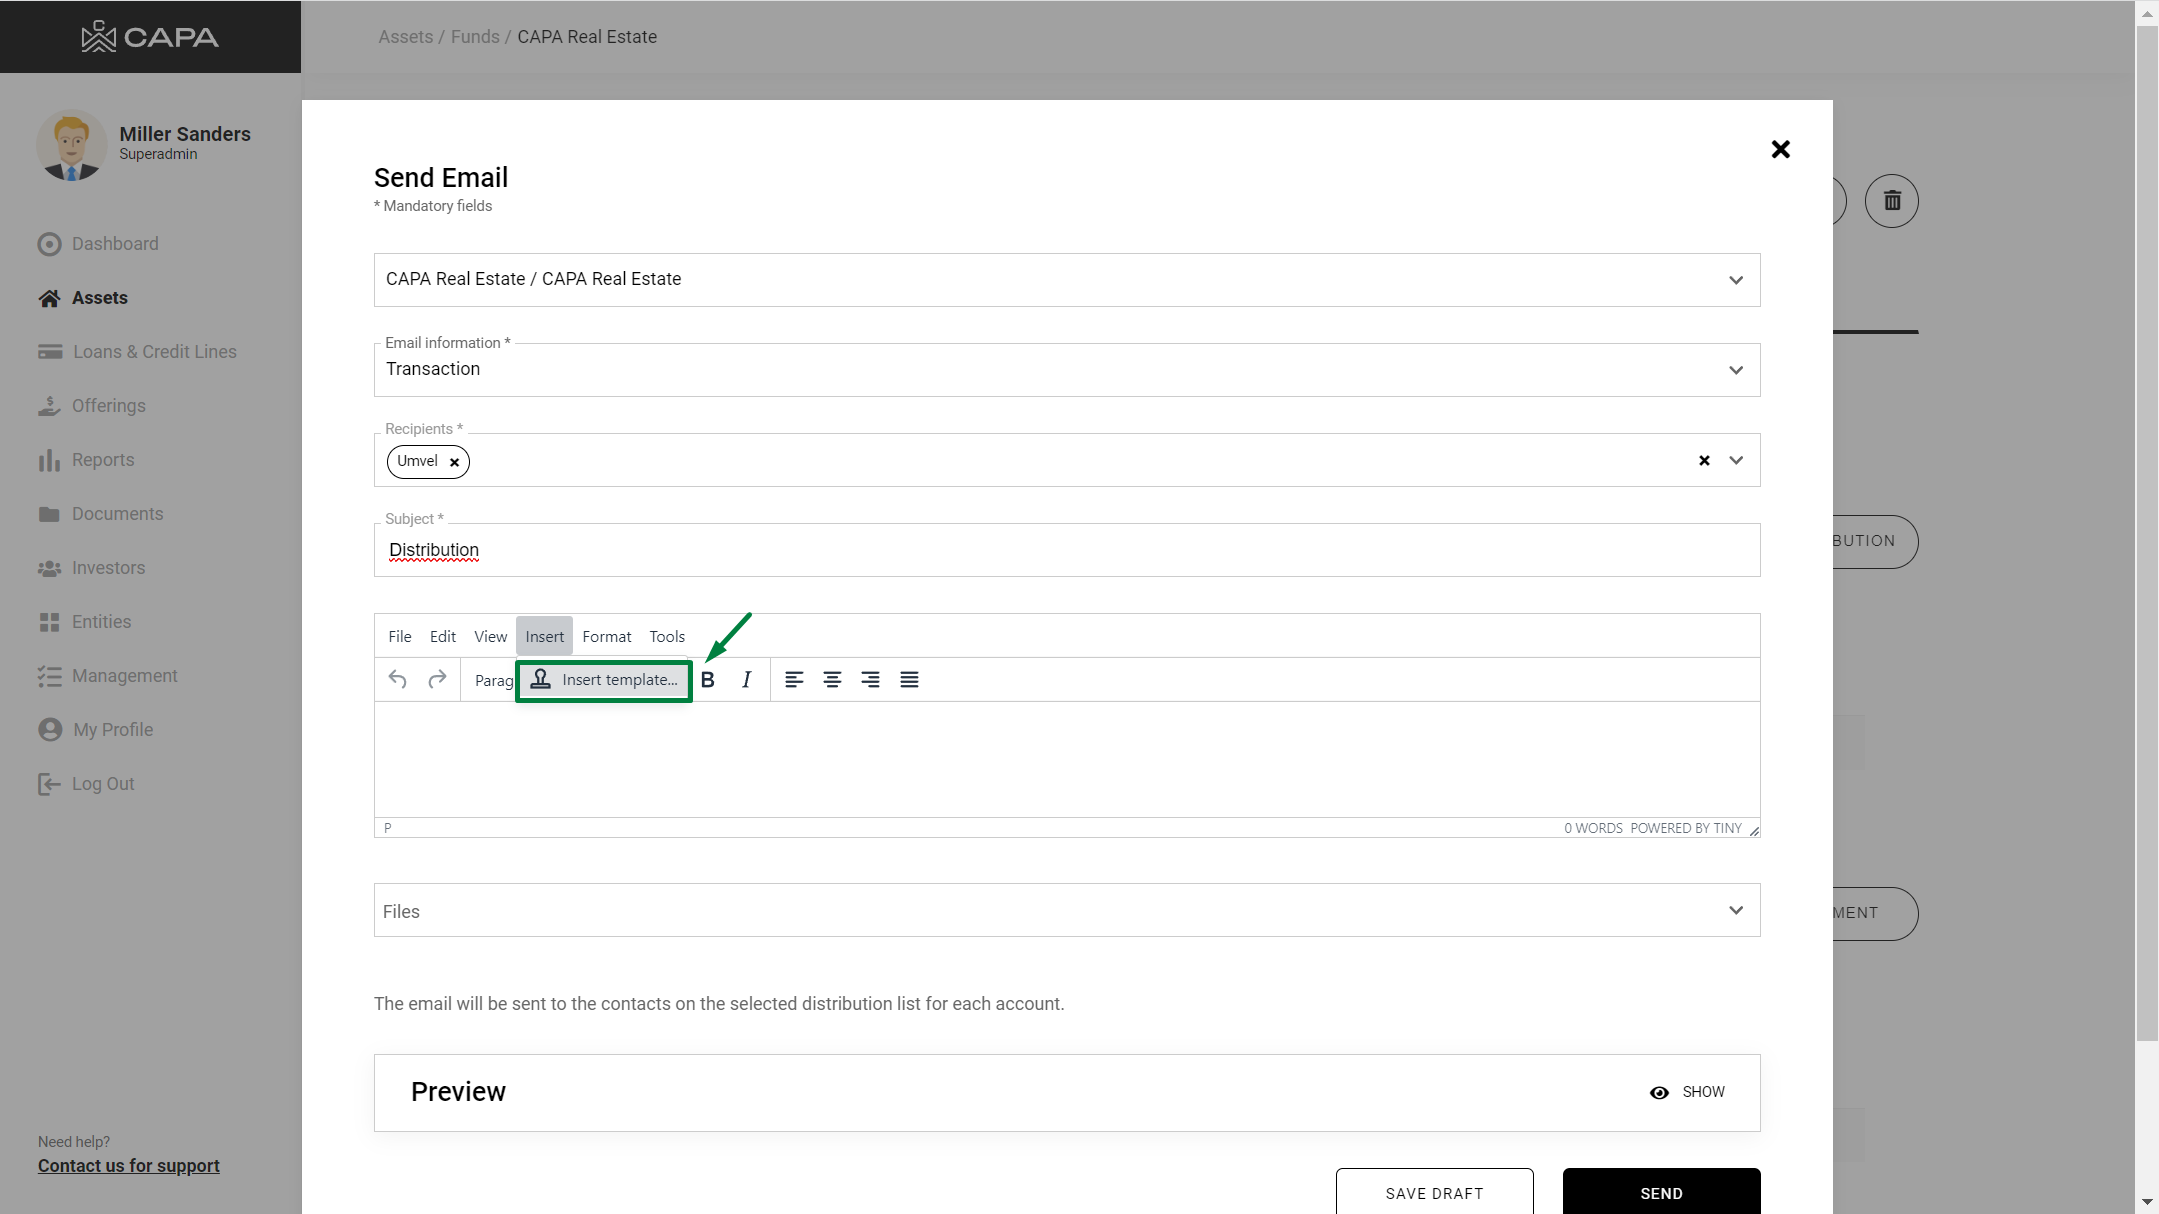
Task: Toggle italic formatting
Action: (x=746, y=680)
